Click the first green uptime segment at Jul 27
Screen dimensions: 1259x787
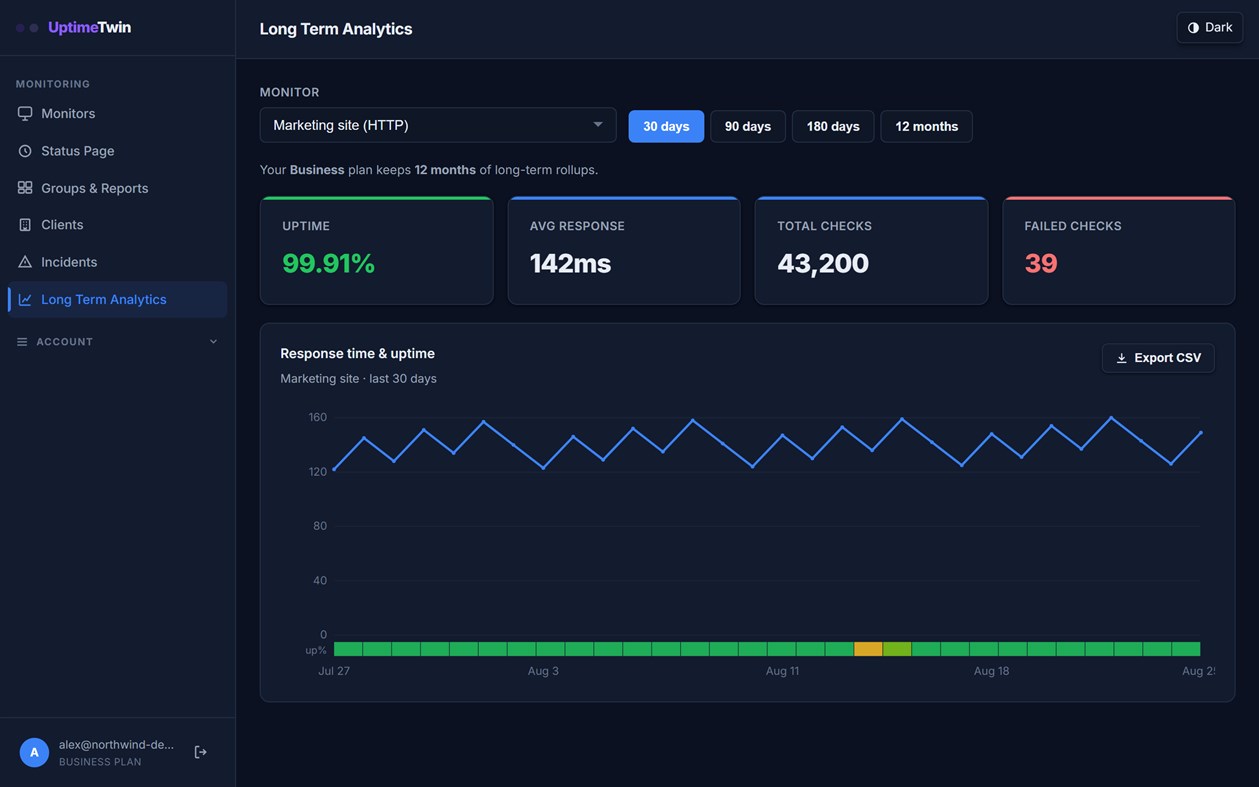[348, 649]
